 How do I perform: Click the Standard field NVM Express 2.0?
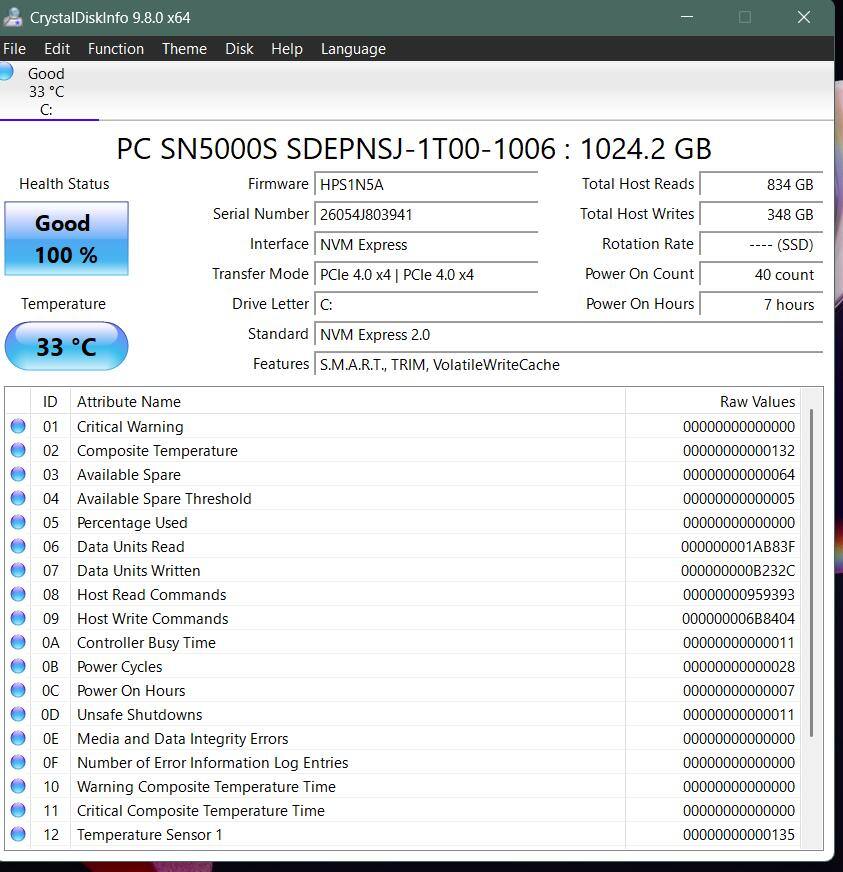568,335
